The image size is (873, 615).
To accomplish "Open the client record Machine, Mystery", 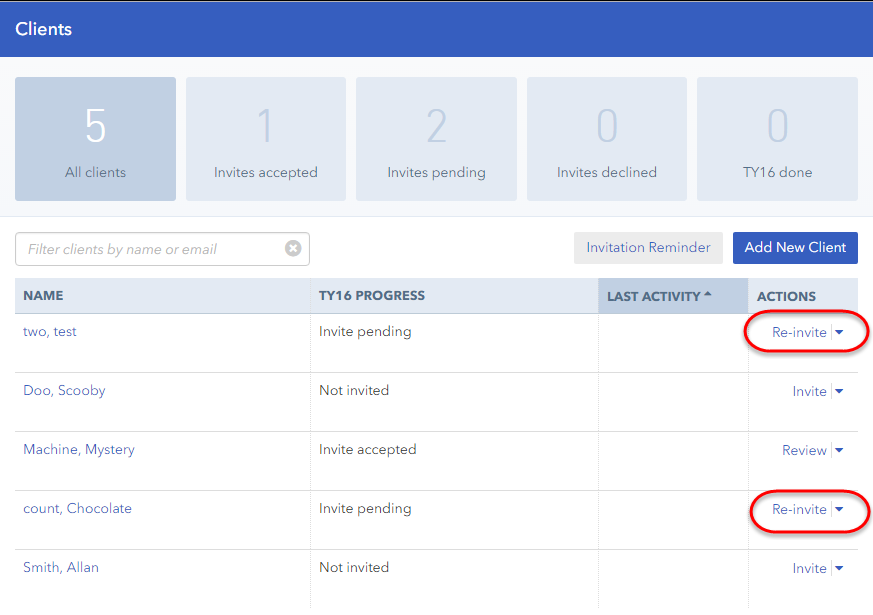I will (x=79, y=450).
